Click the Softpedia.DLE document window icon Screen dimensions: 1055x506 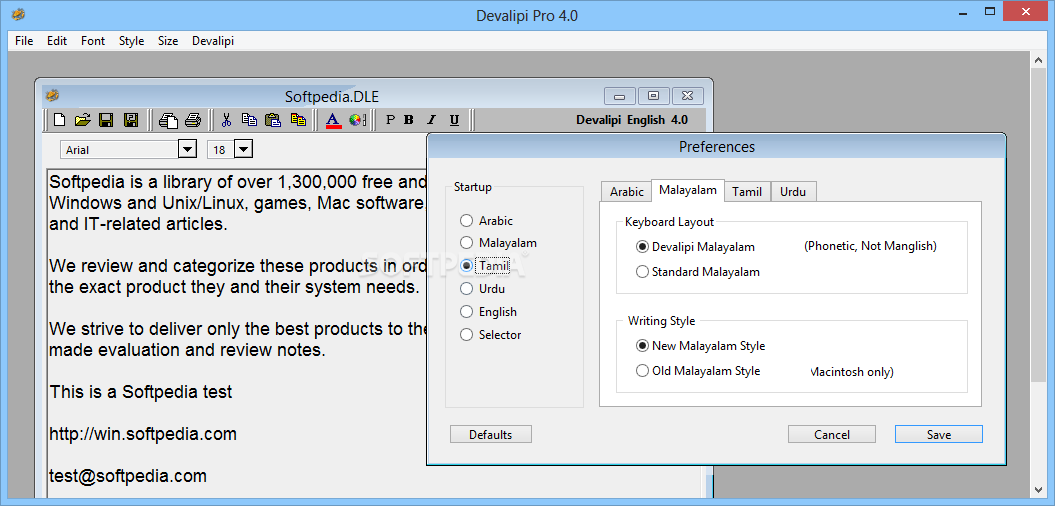(52, 96)
